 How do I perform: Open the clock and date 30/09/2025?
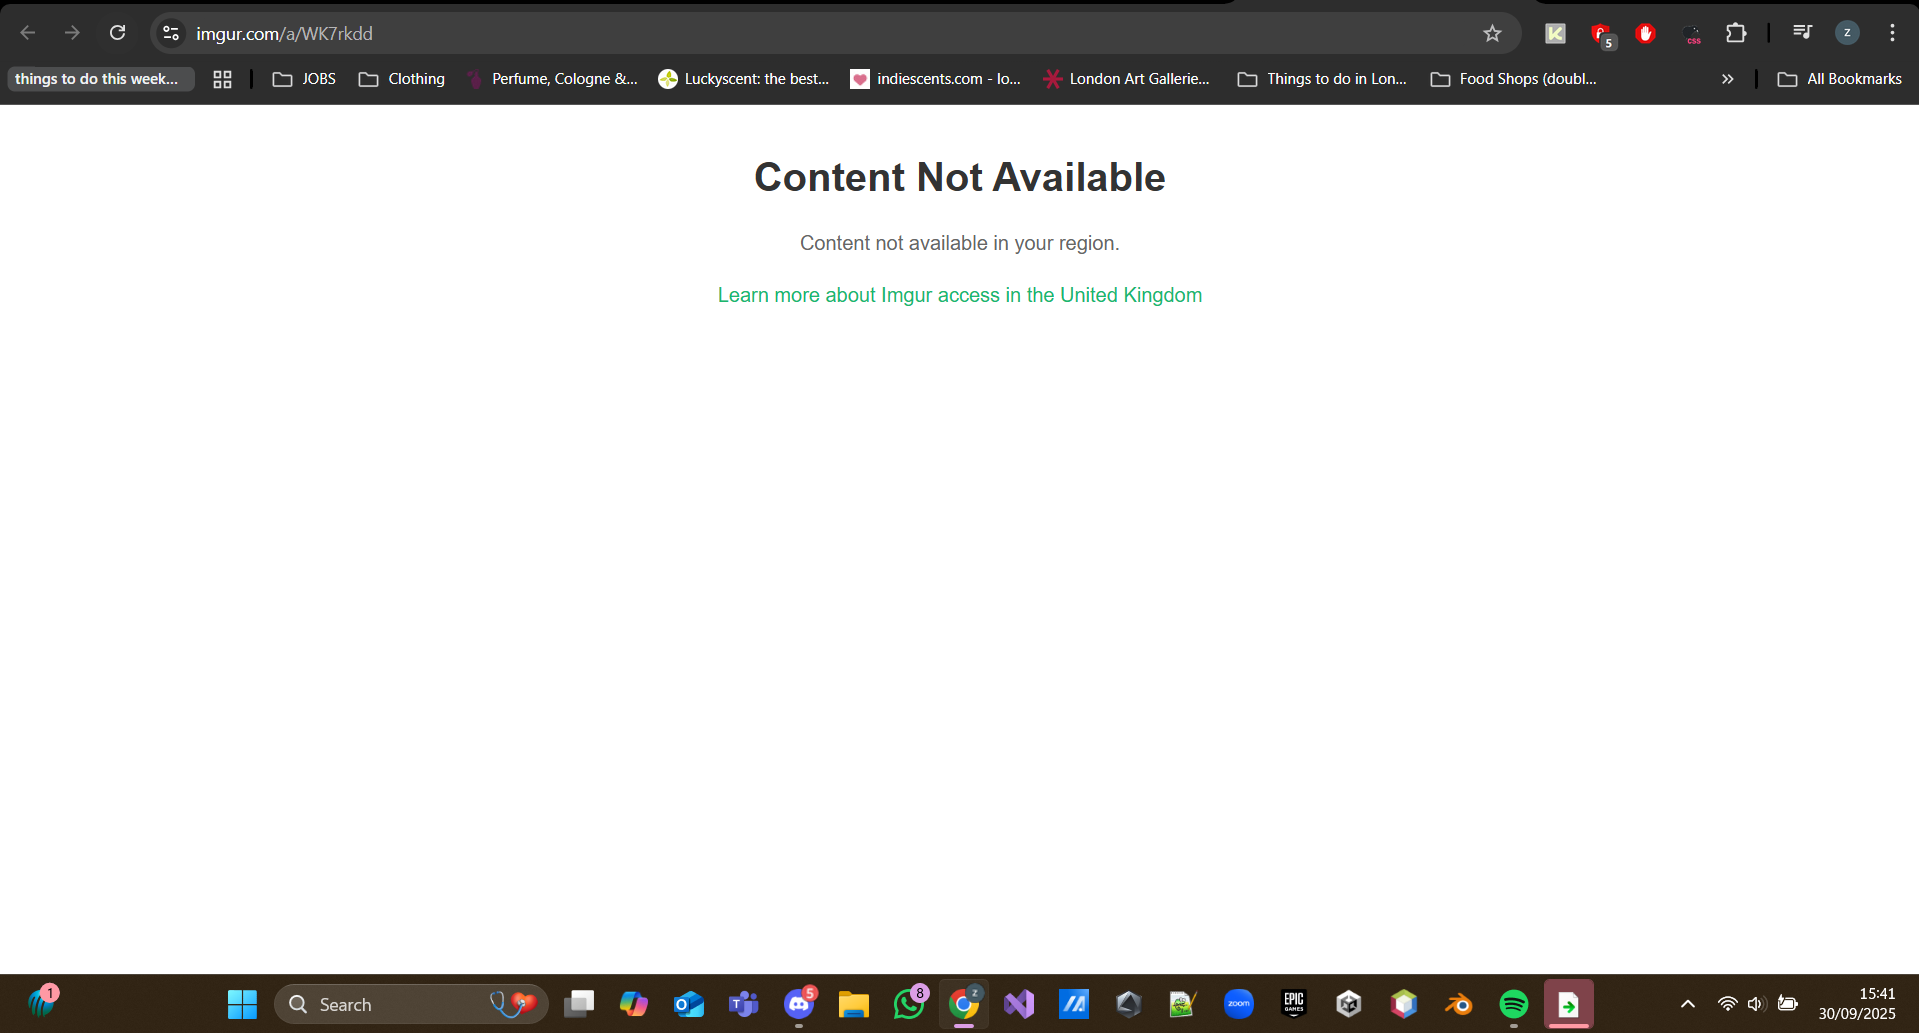coord(1857,1004)
